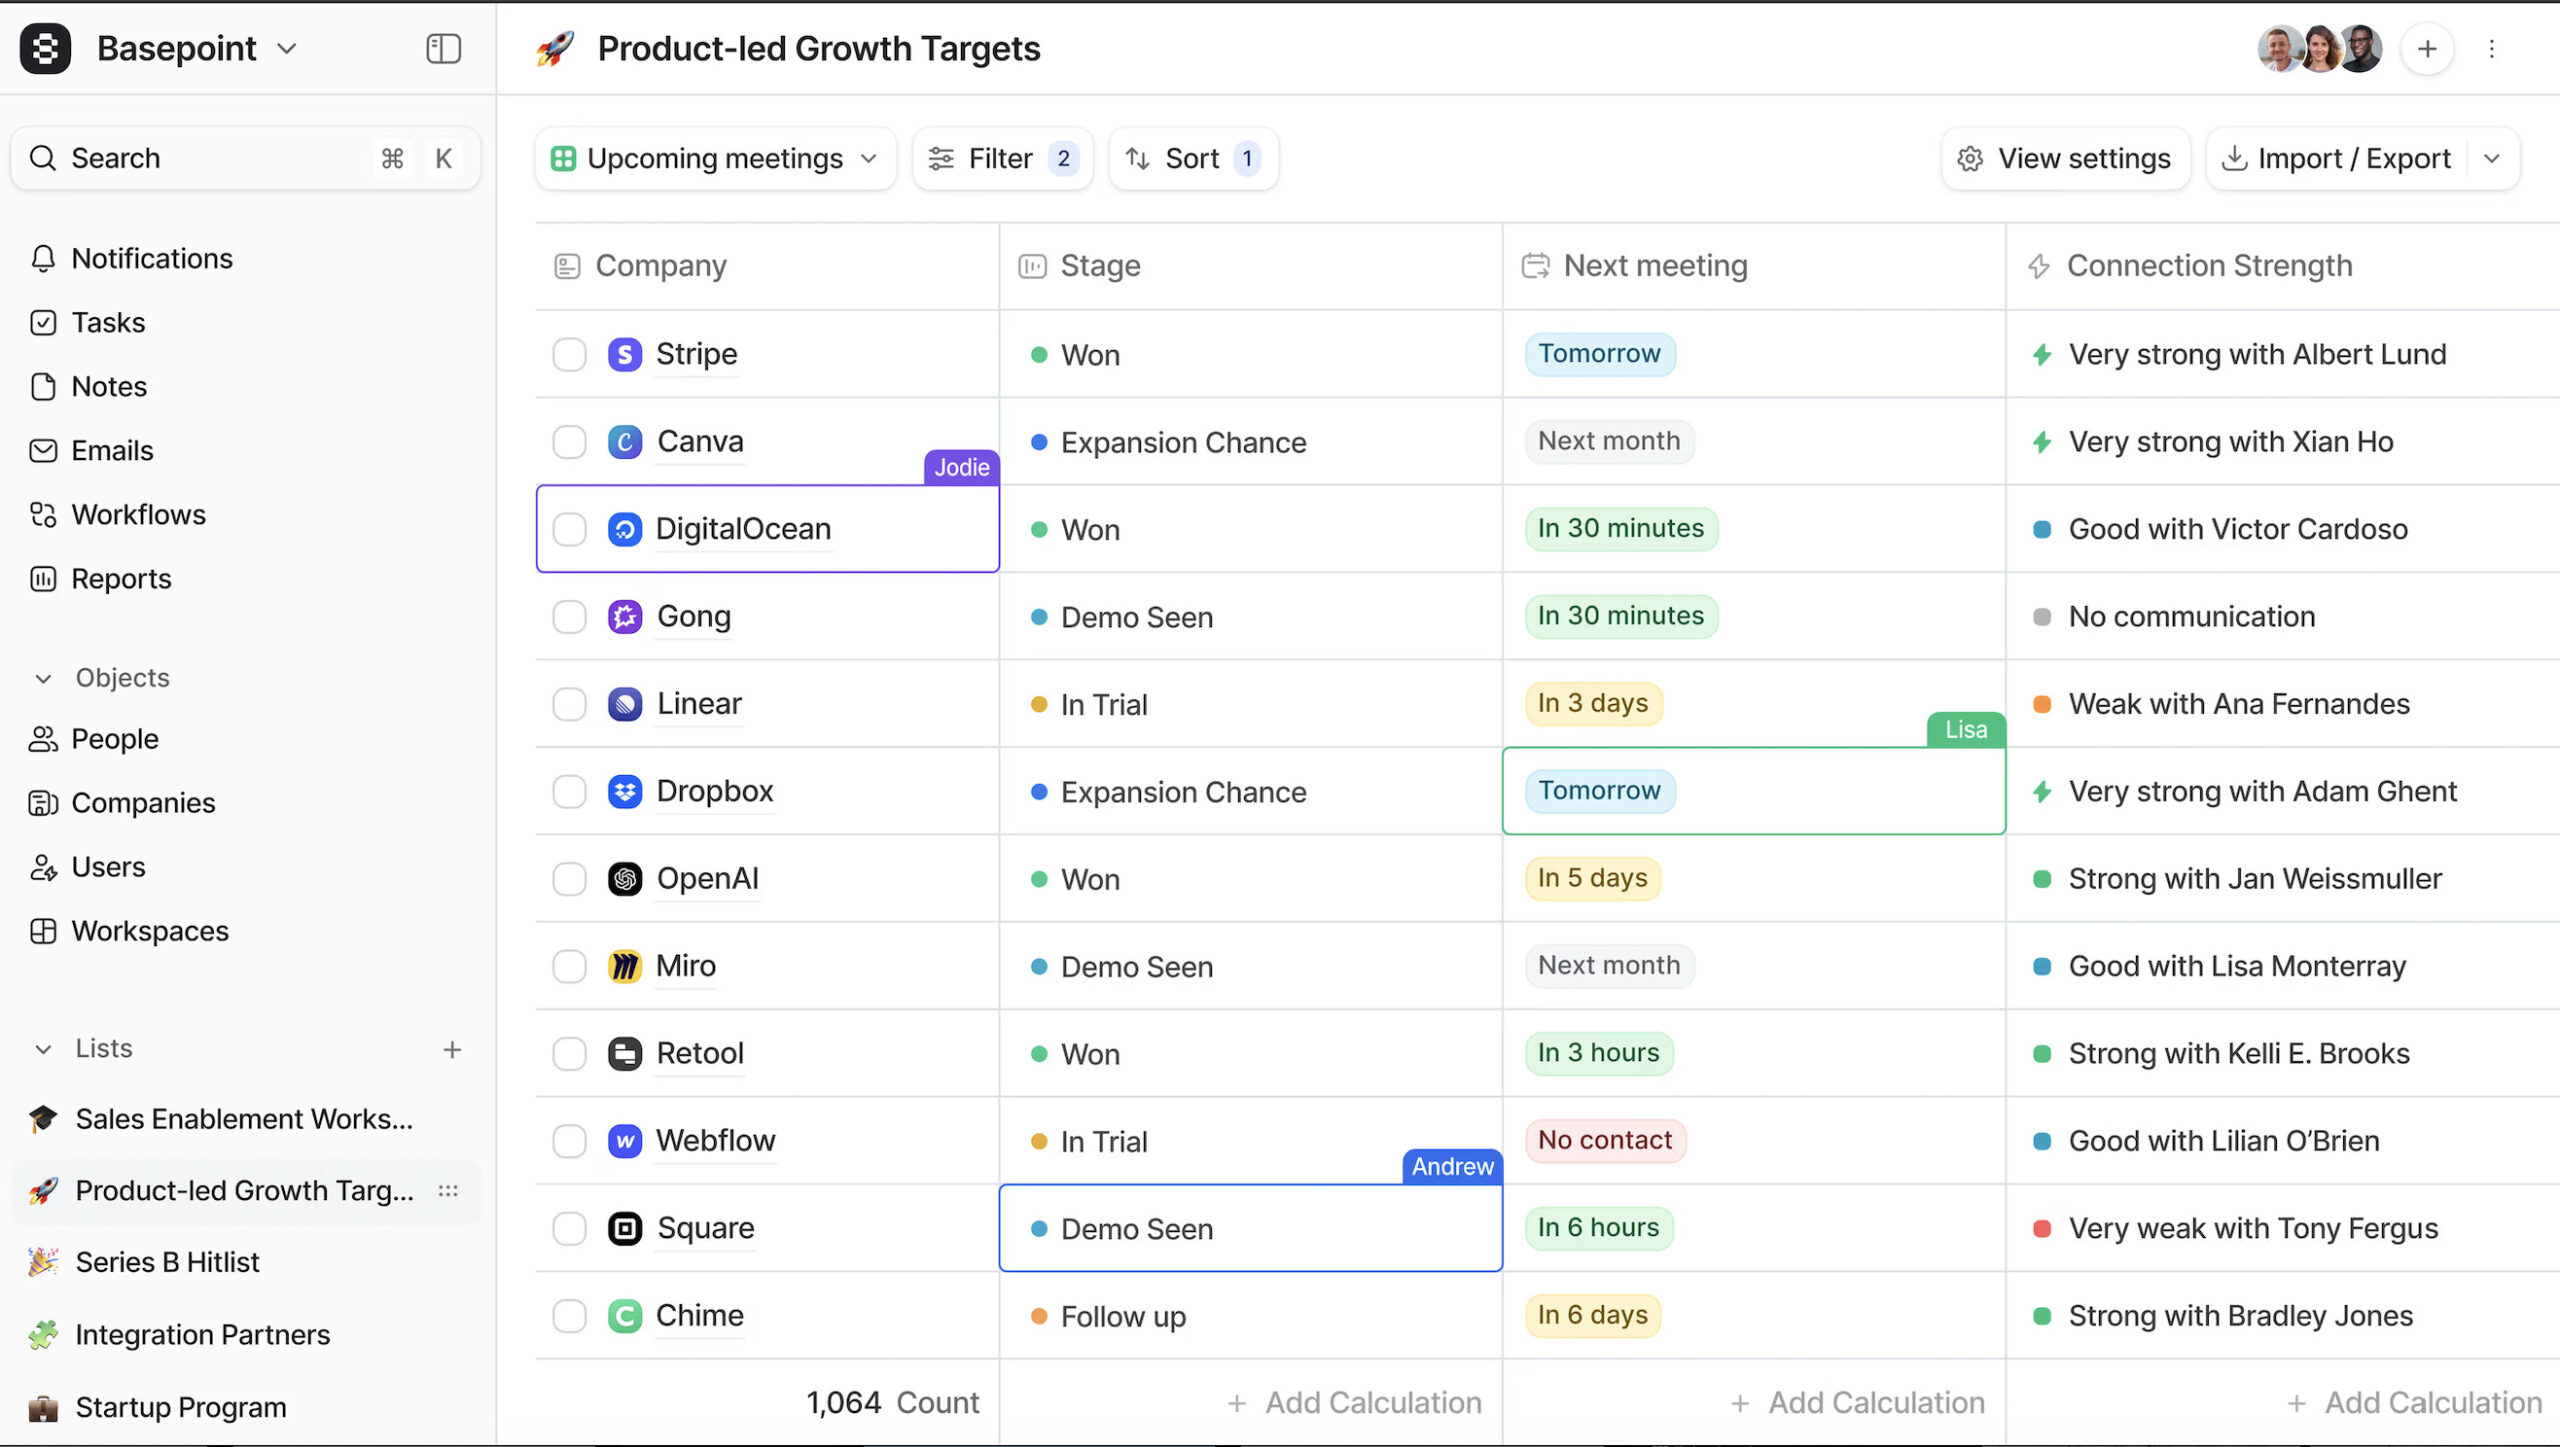Click the Basepoint logo icon
Viewport: 2560px width, 1447px height.
point(45,48)
